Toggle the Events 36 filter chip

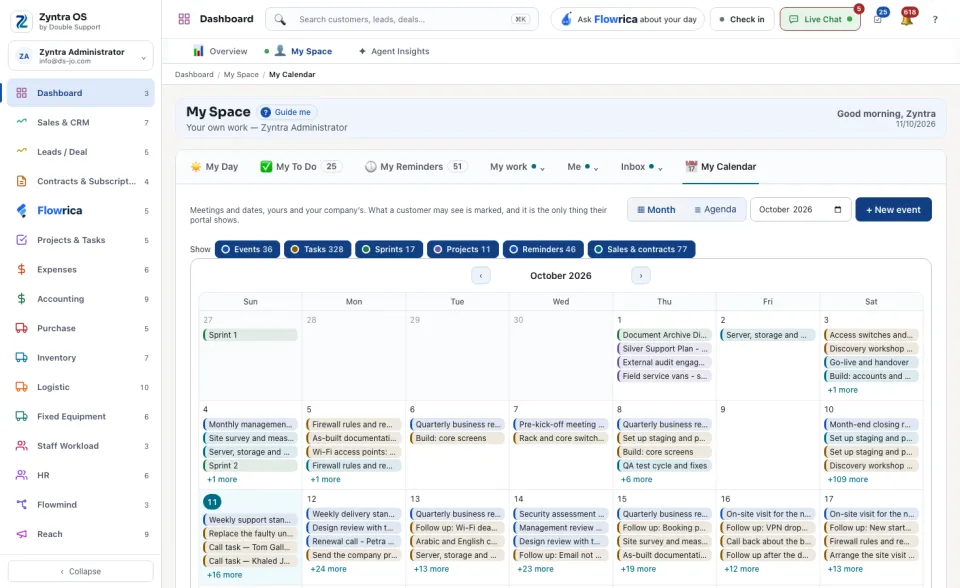click(247, 249)
